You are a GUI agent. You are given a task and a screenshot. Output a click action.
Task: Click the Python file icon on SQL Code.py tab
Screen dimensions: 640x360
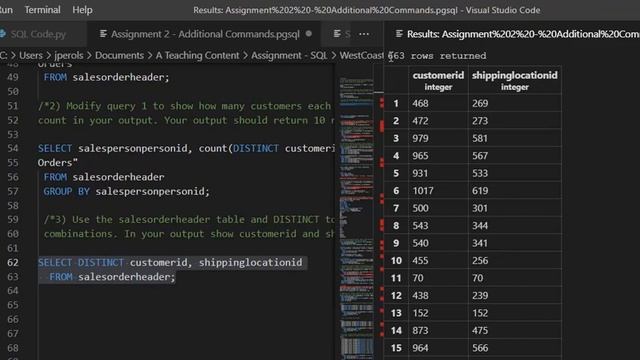pyautogui.click(x=3, y=34)
